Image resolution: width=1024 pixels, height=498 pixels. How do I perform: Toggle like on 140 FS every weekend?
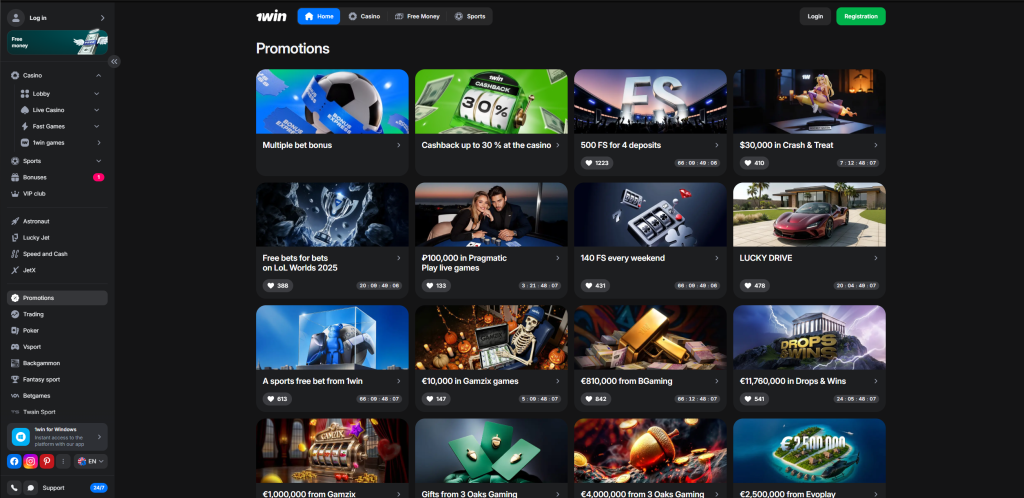click(x=598, y=286)
